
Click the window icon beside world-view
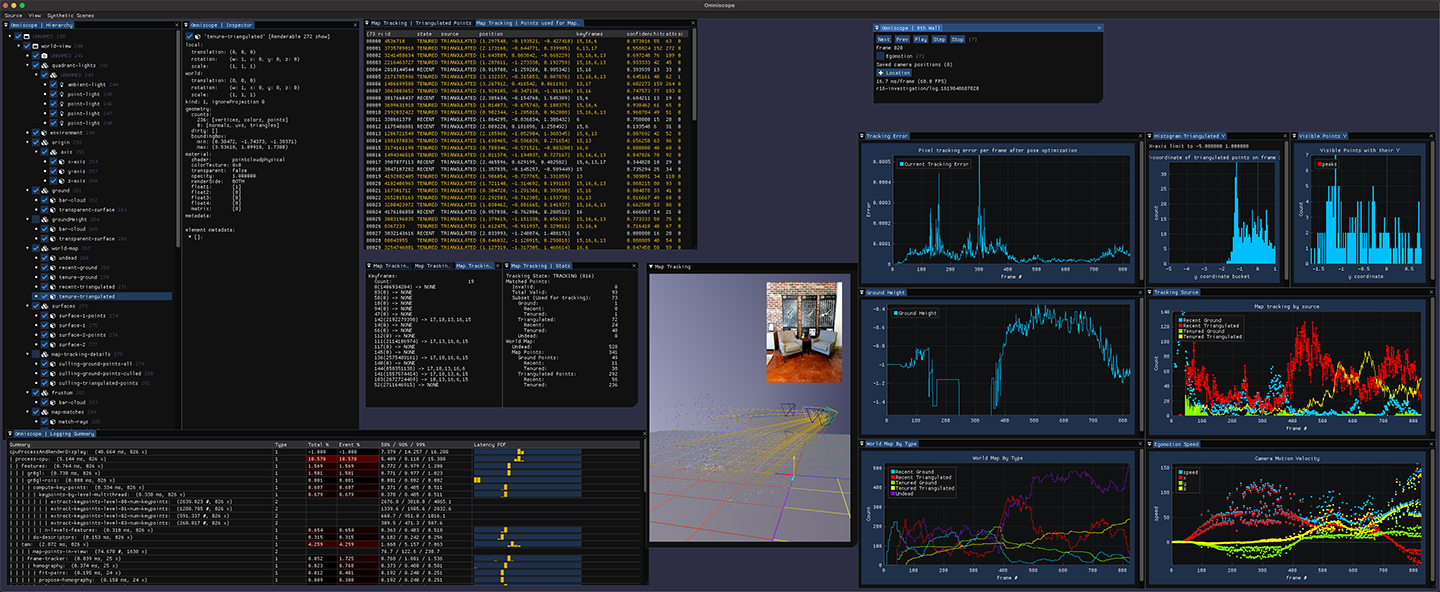35,46
